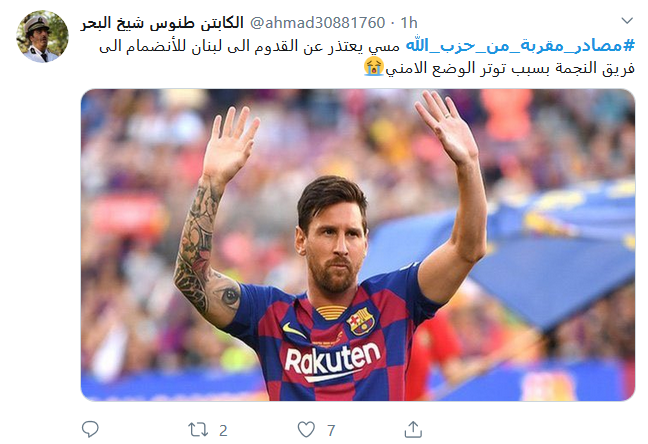Click the reply speech bubble icon
The height and width of the screenshot is (444, 648).
90,429
